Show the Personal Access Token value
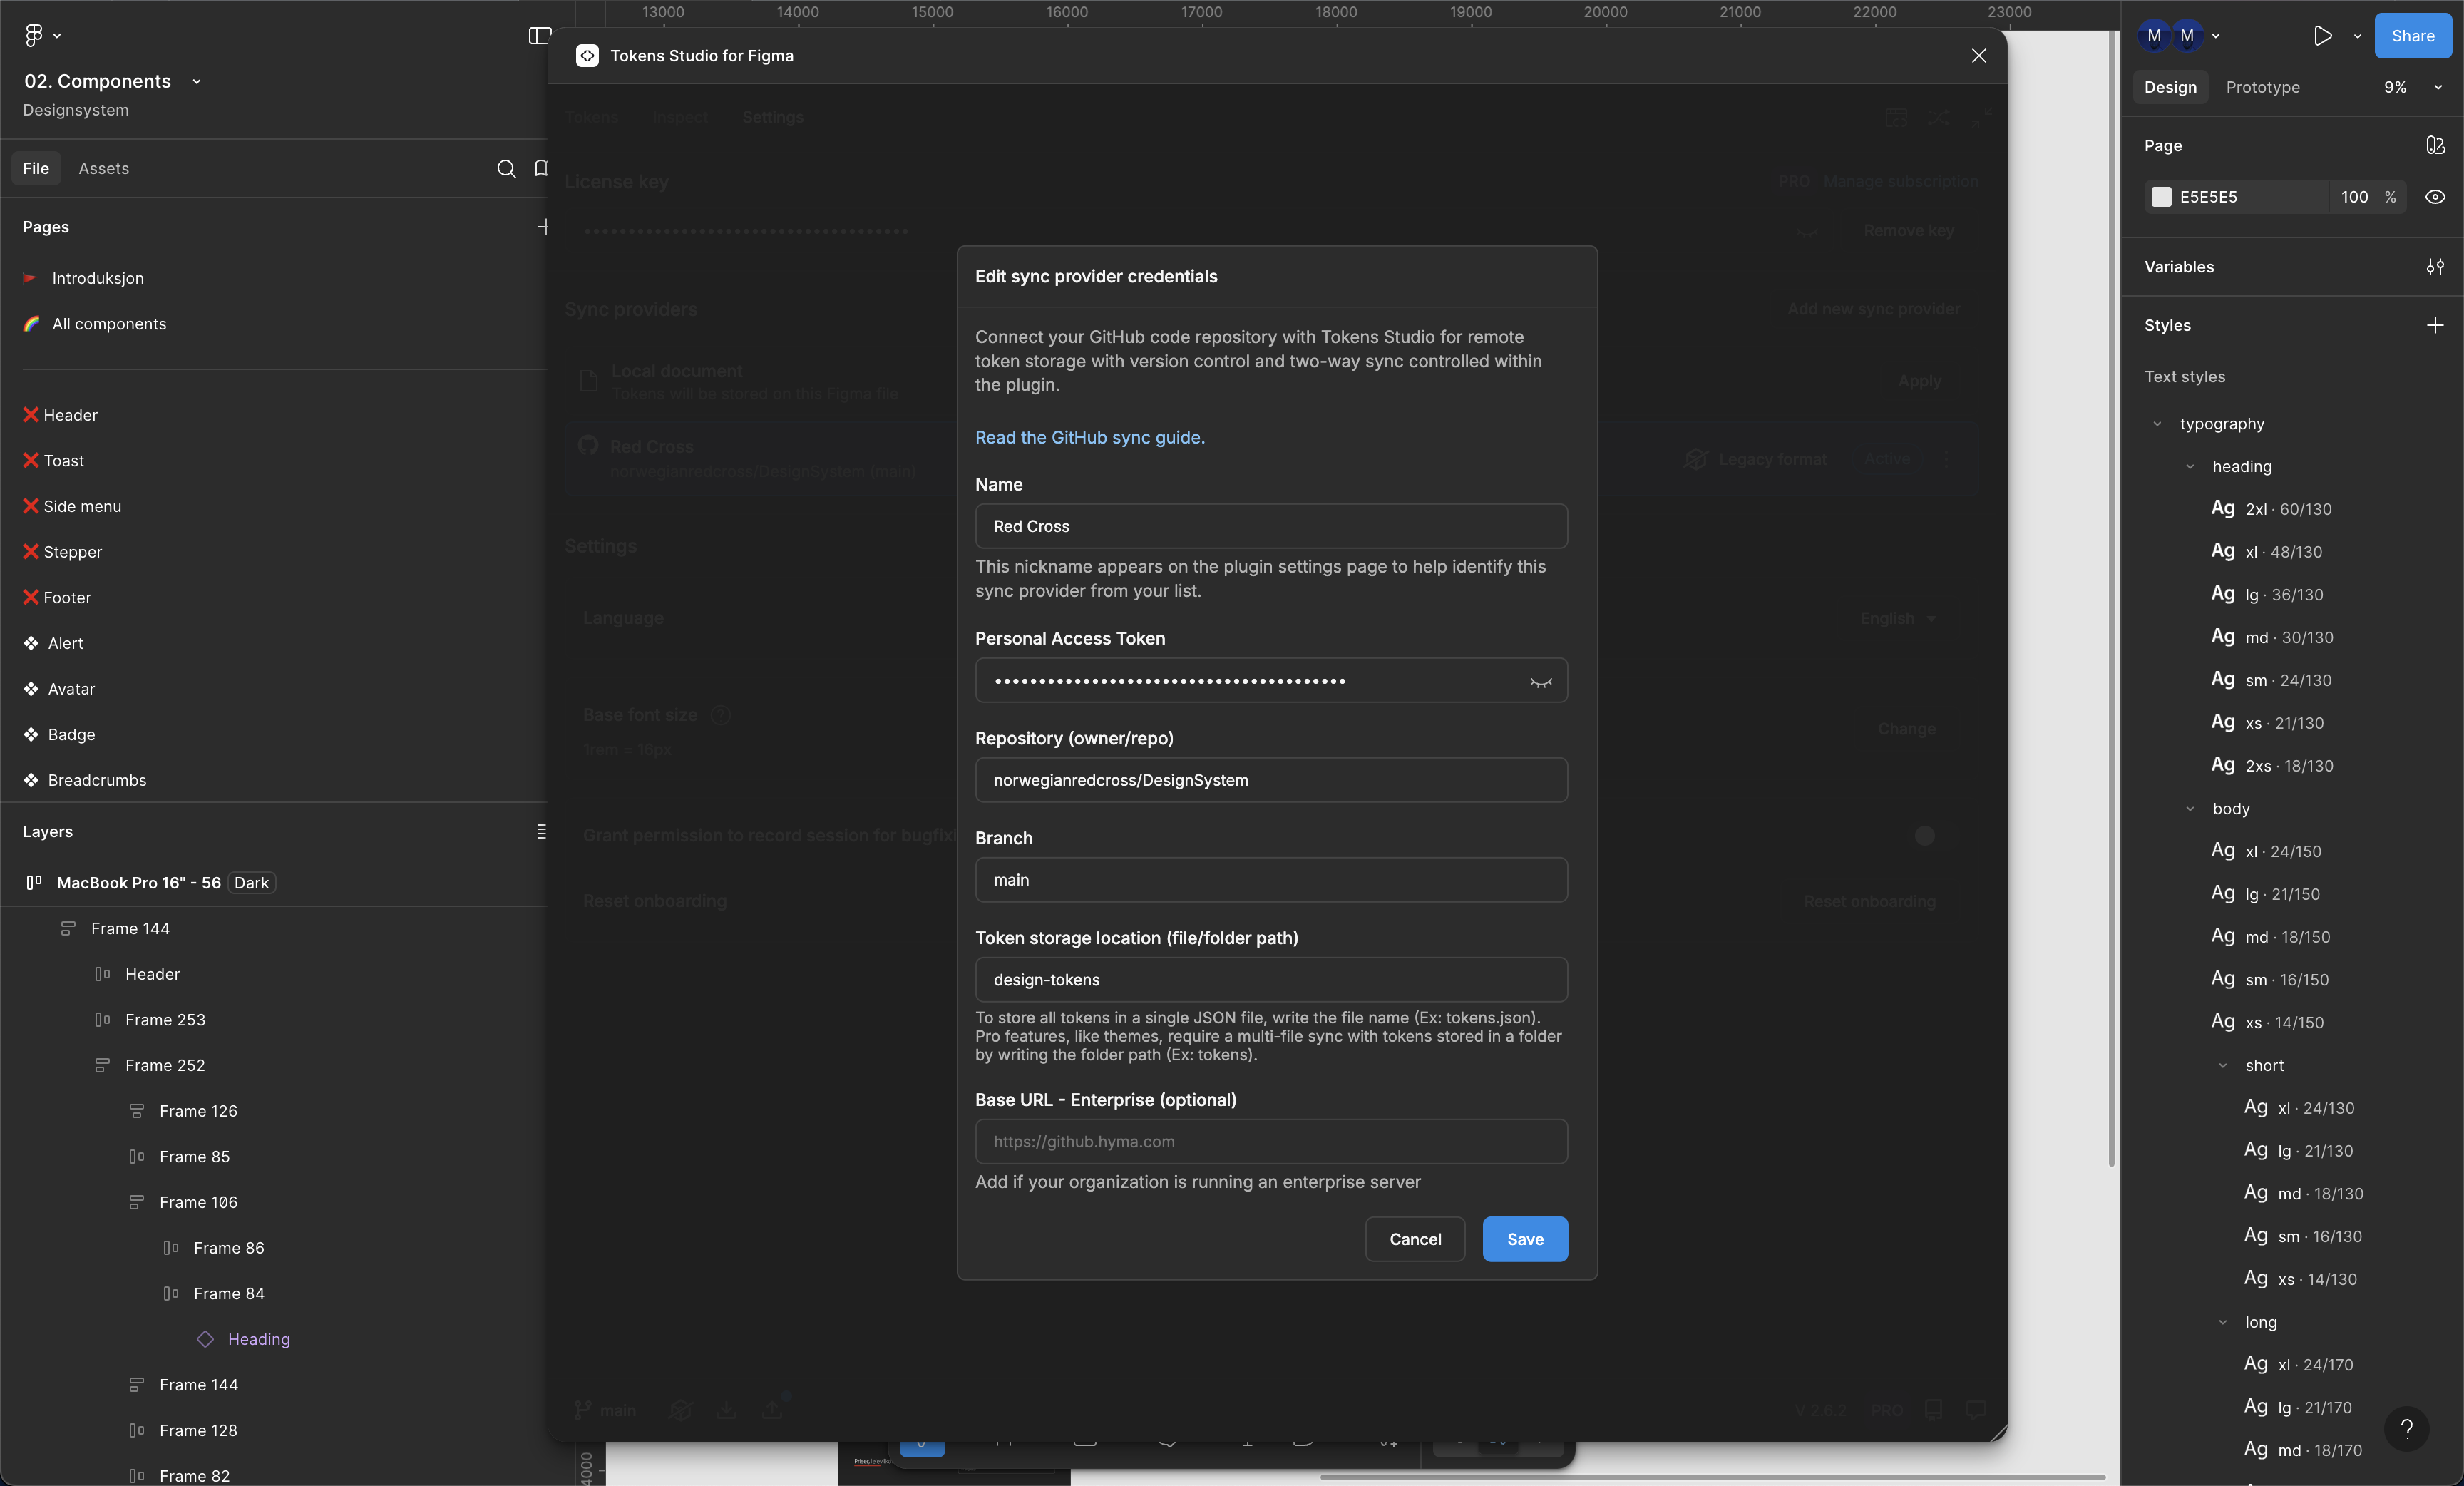Screen dimensions: 2464x1486 [x=1540, y=681]
